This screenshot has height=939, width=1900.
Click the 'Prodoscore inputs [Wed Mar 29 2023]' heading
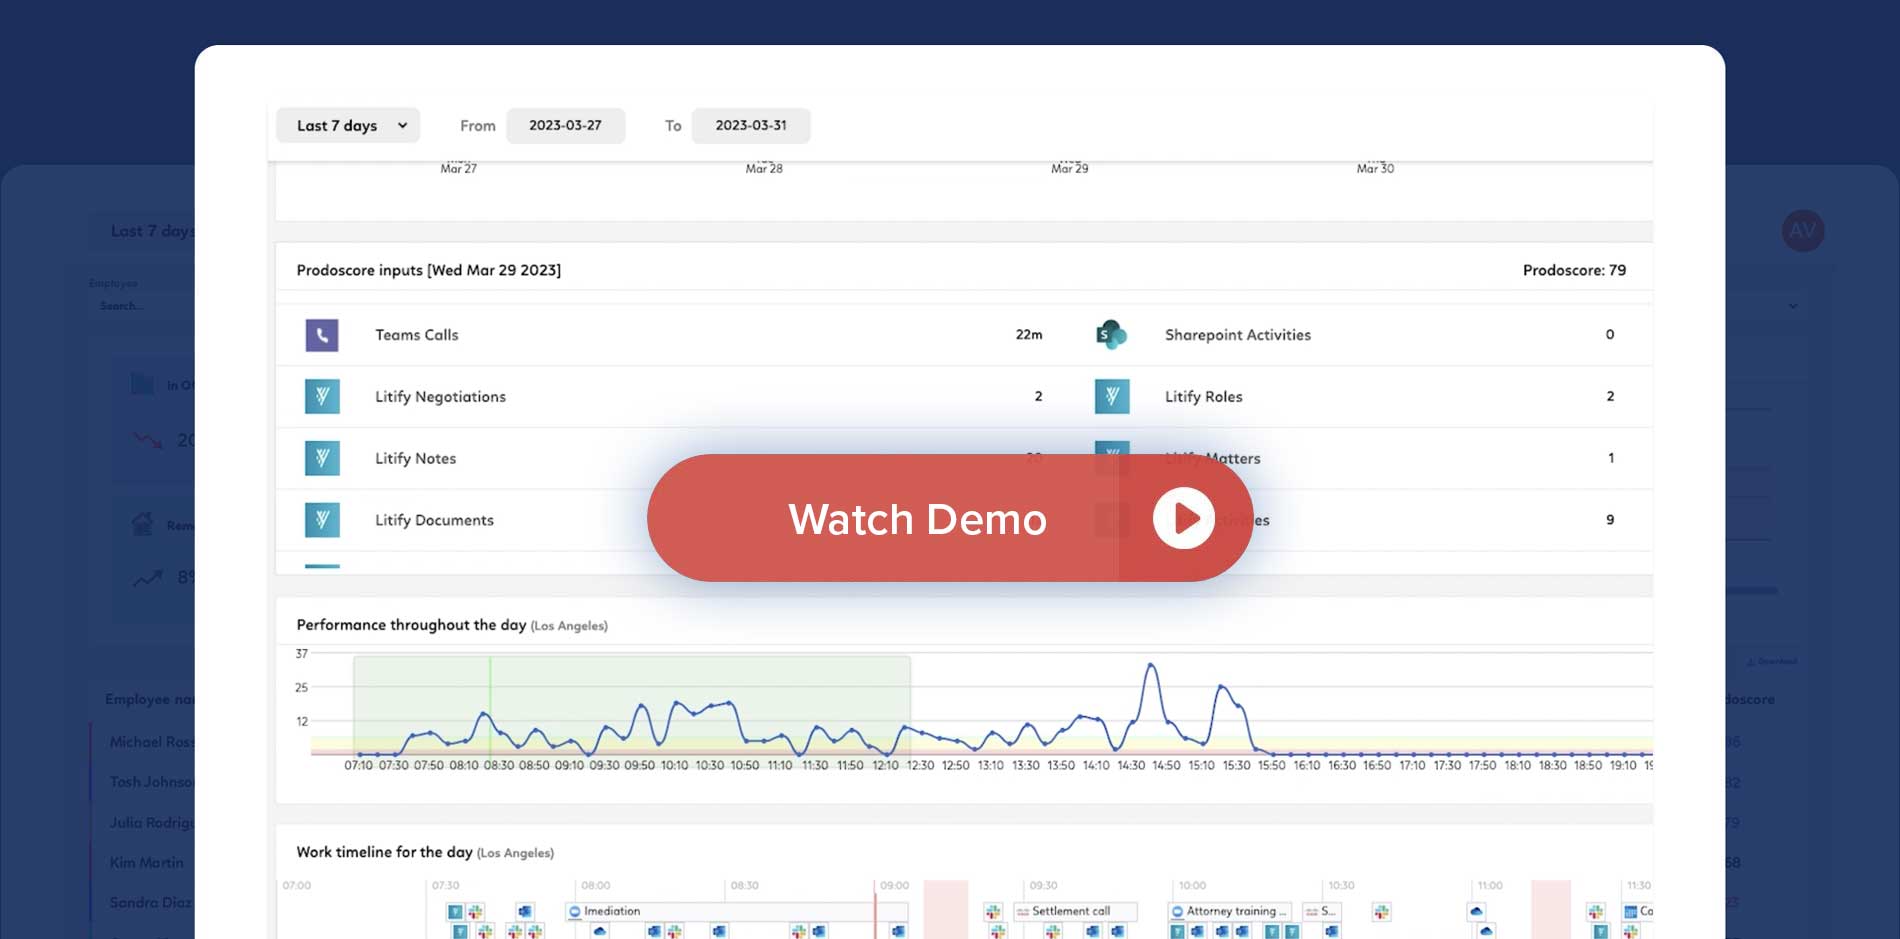429,270
